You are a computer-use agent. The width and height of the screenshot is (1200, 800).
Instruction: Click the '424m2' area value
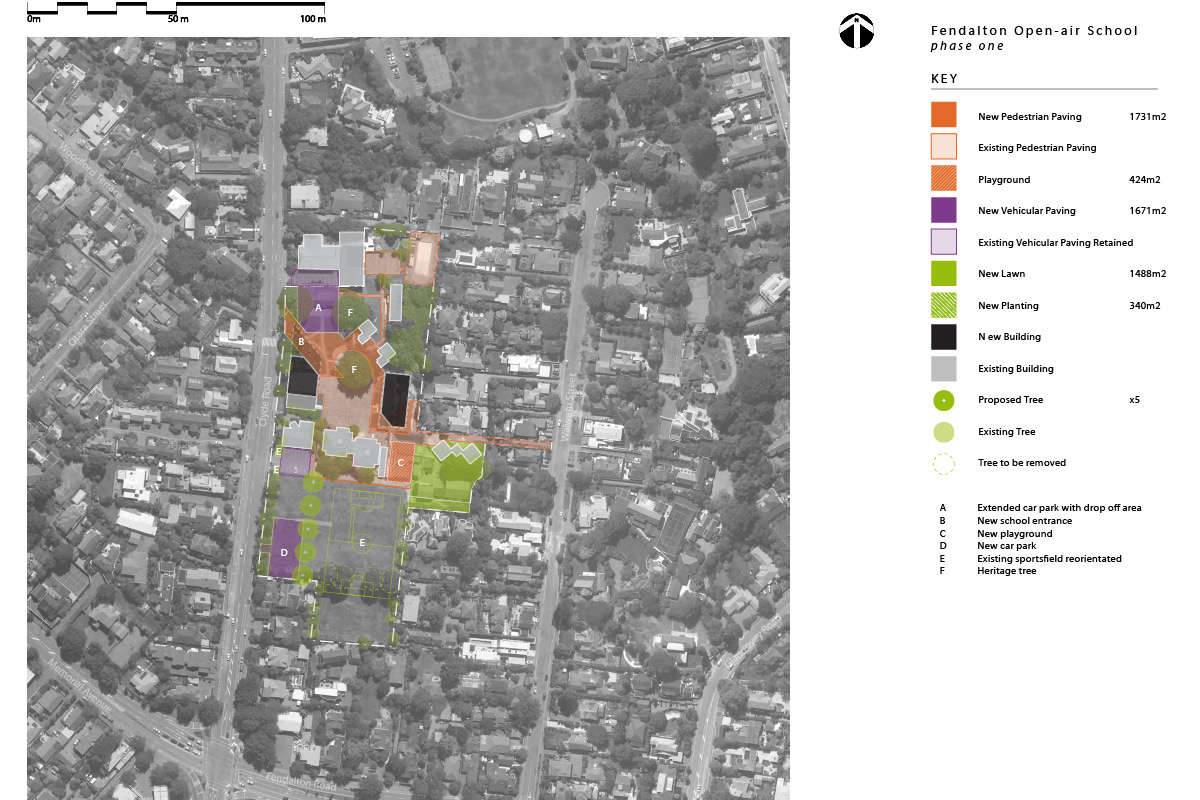[x=1144, y=180]
